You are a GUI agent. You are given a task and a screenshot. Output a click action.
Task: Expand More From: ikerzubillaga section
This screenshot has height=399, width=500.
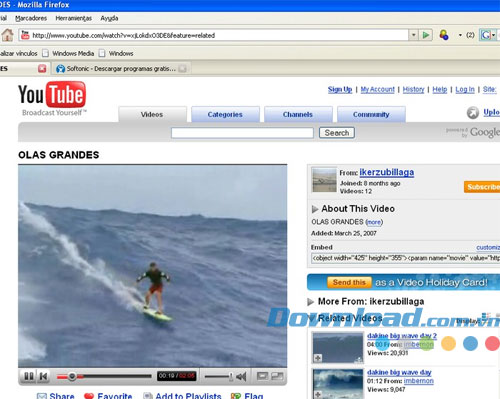pyautogui.click(x=310, y=302)
